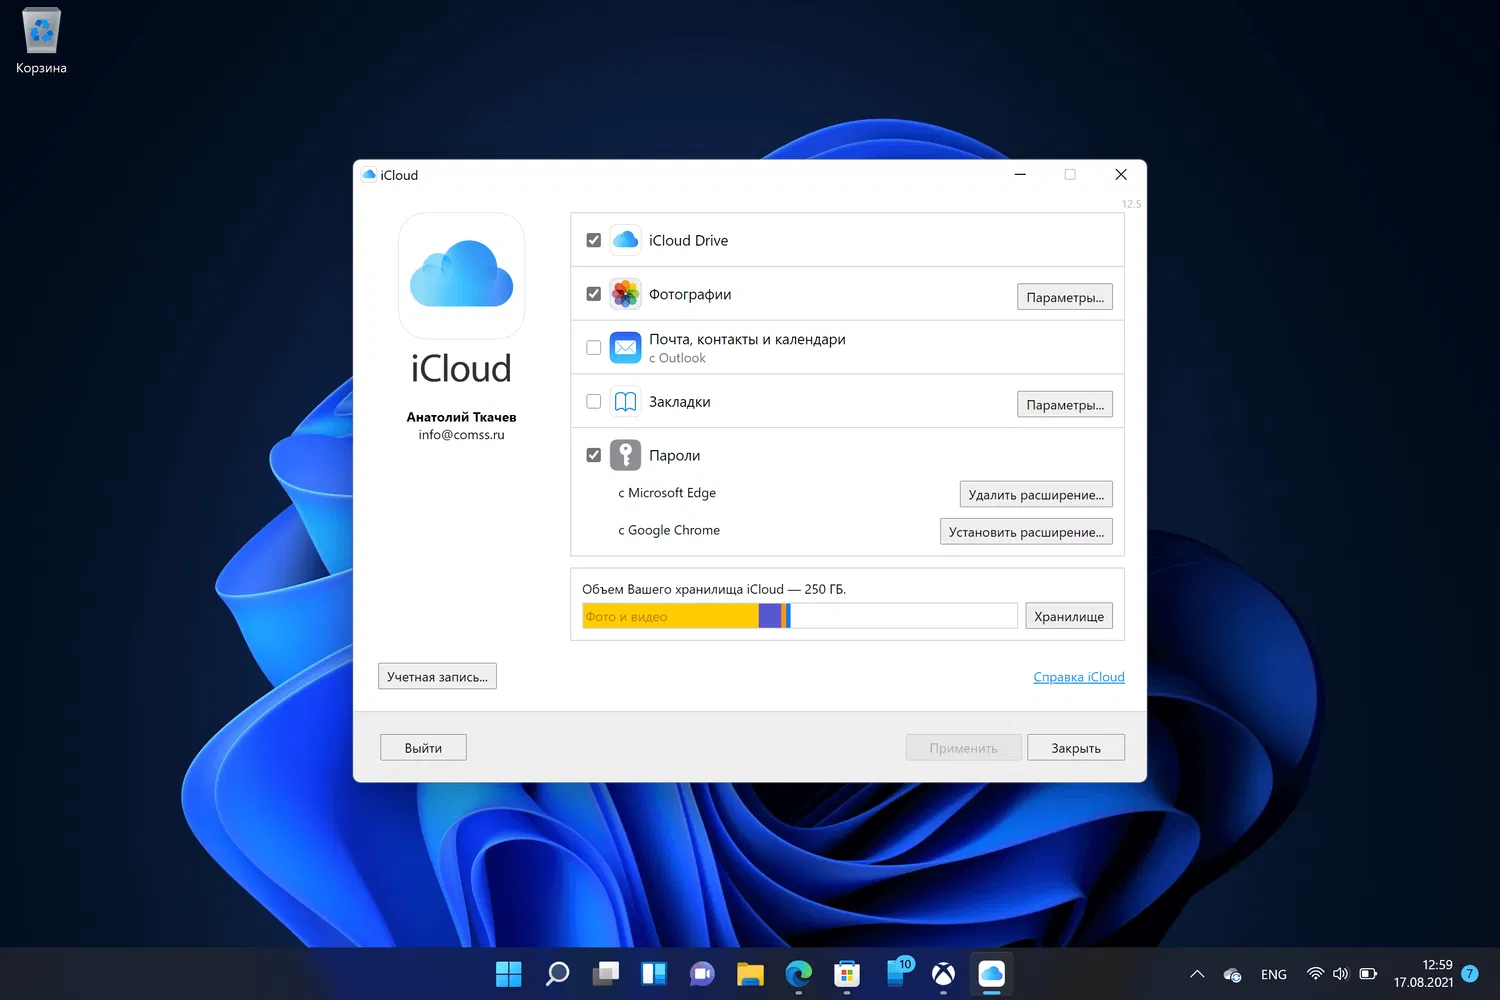
Task: Open Параметры for Закладки
Action: click(x=1065, y=405)
